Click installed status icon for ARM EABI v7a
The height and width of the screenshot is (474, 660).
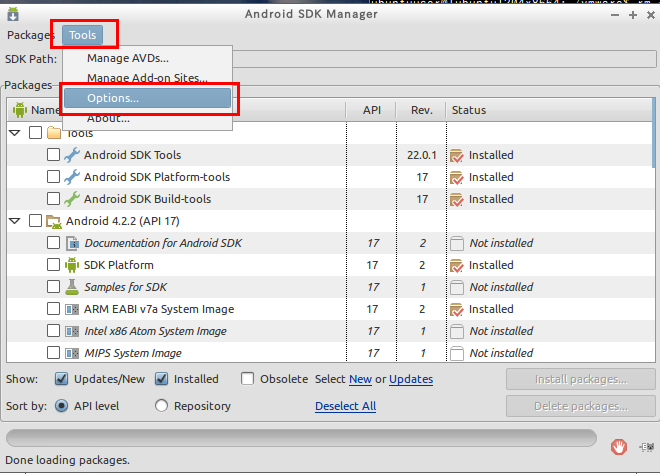(457, 309)
